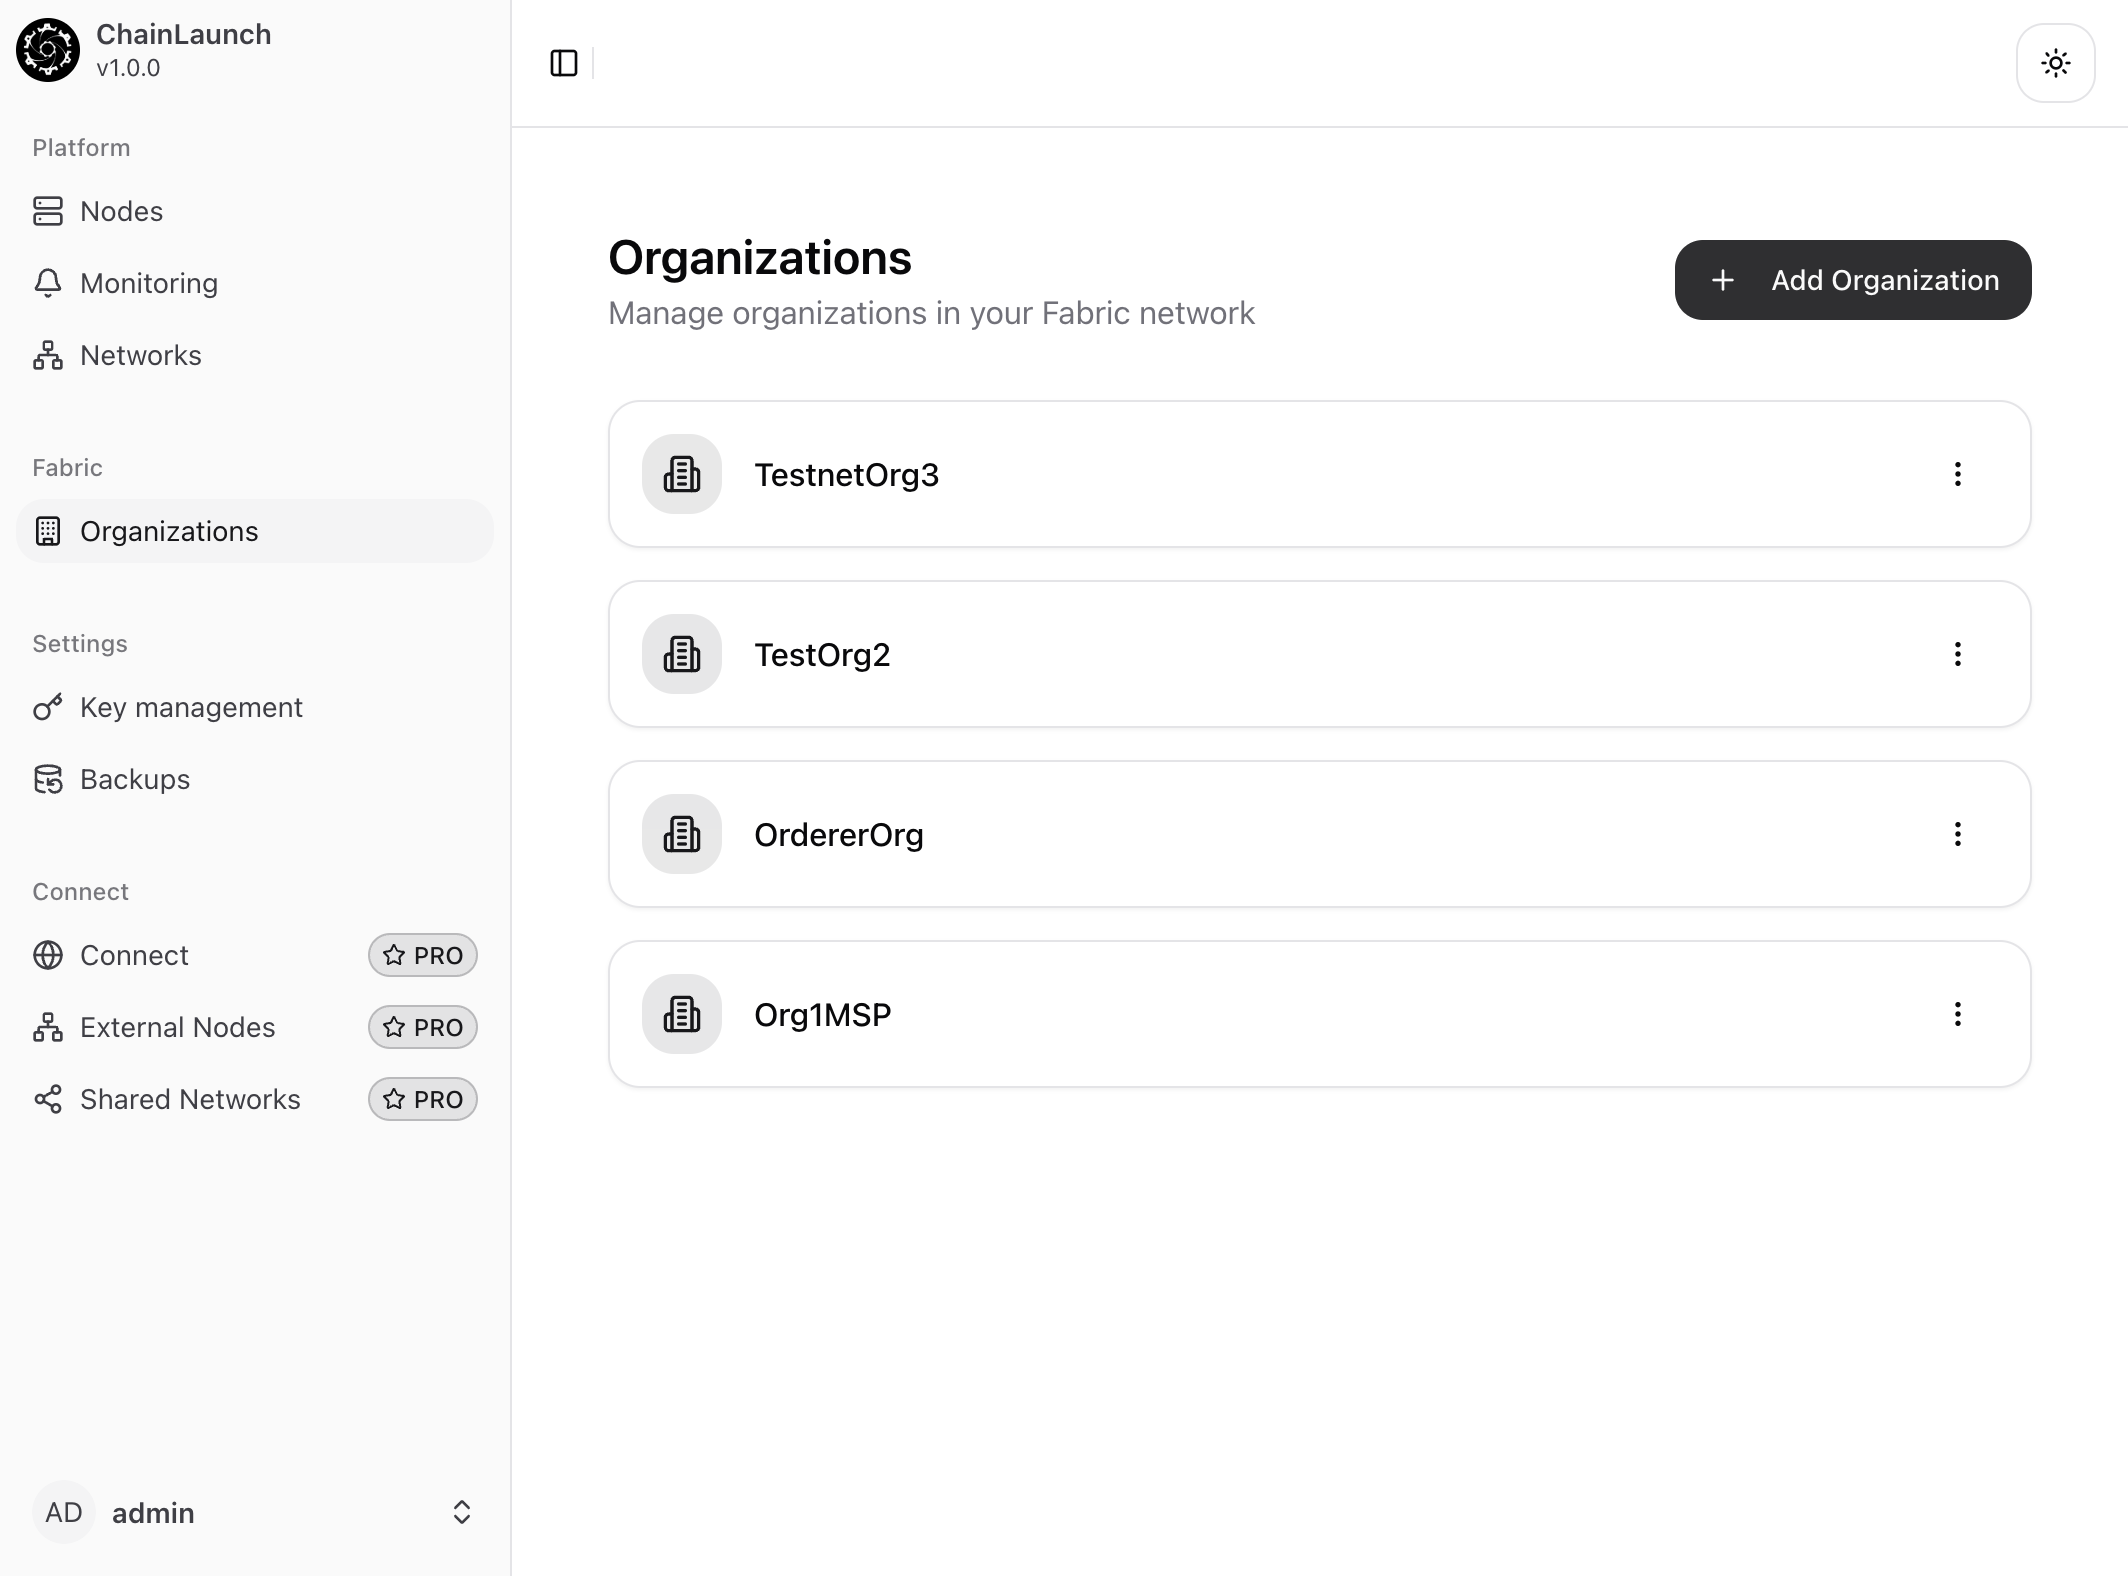
Task: Go to the Backups page
Action: 134,779
